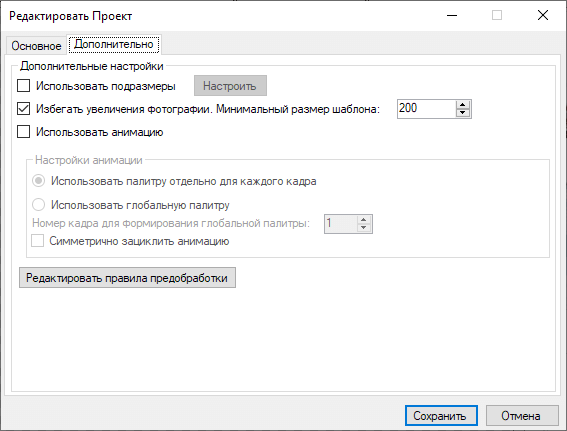Toggle Симметрично зациклить анимацию checkbox
This screenshot has height=431, width=567.
click(x=37, y=241)
